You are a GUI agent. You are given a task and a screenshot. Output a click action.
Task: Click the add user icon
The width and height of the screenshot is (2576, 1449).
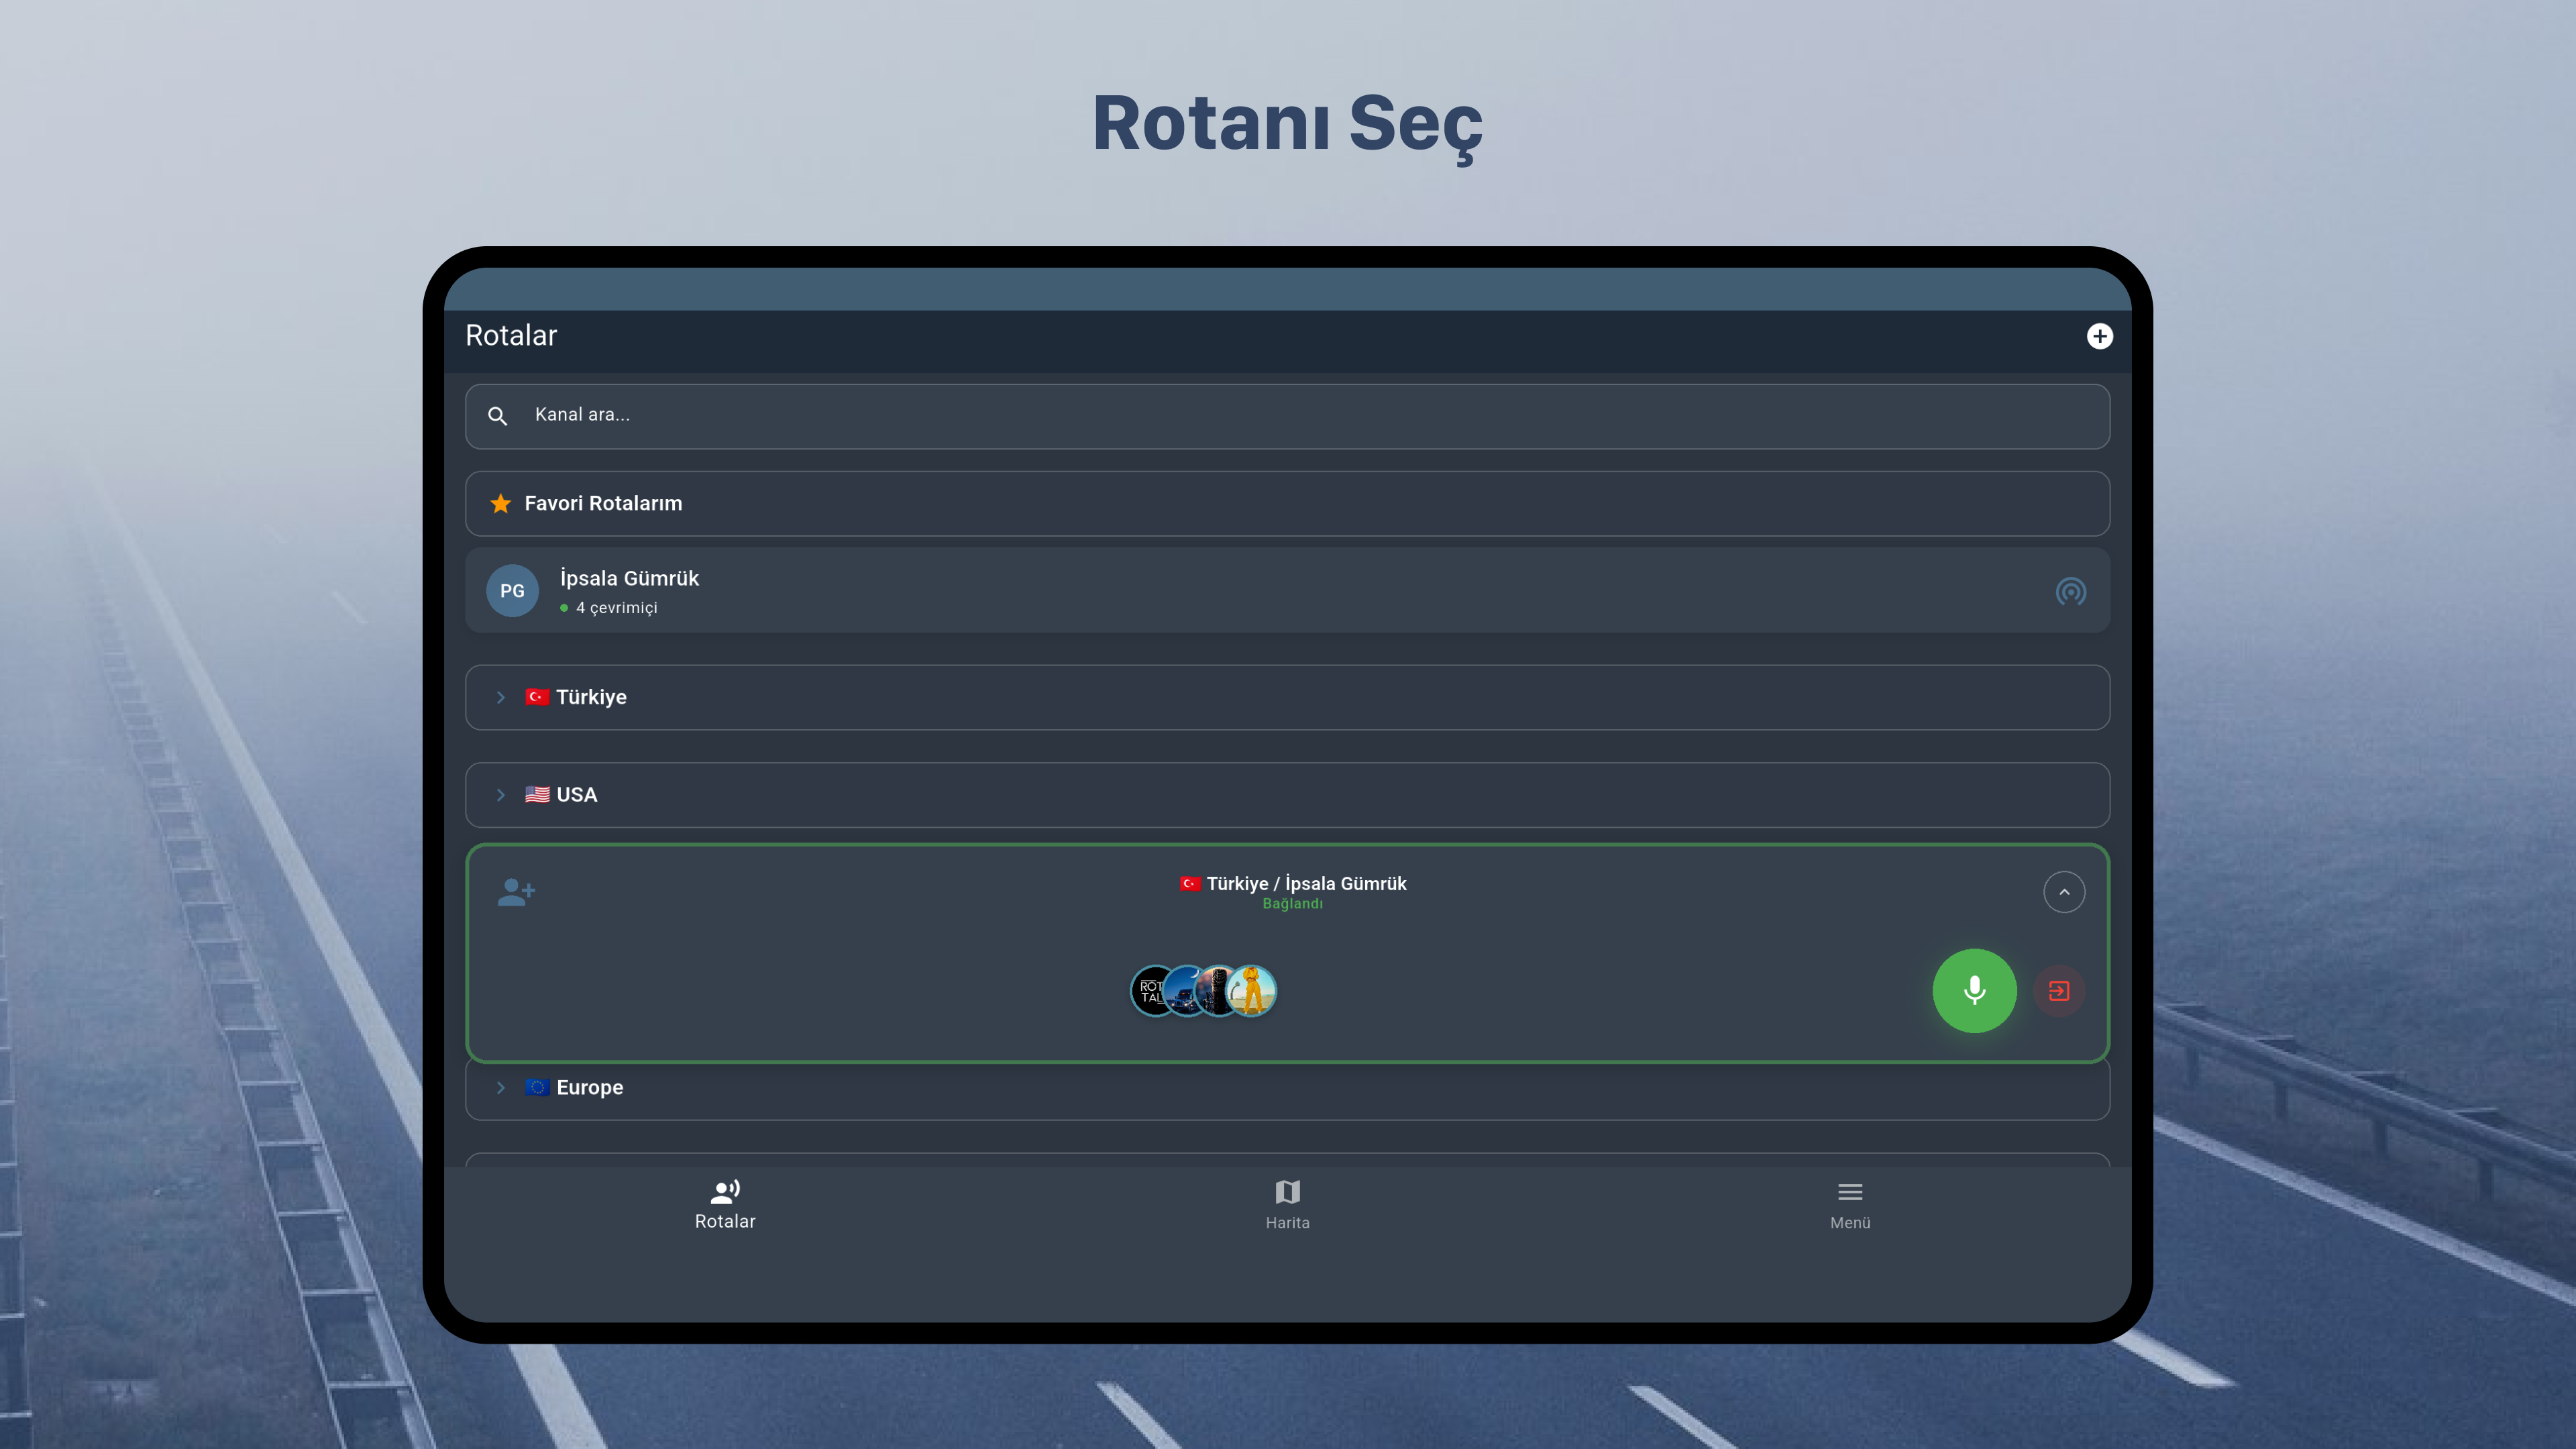pos(516,891)
